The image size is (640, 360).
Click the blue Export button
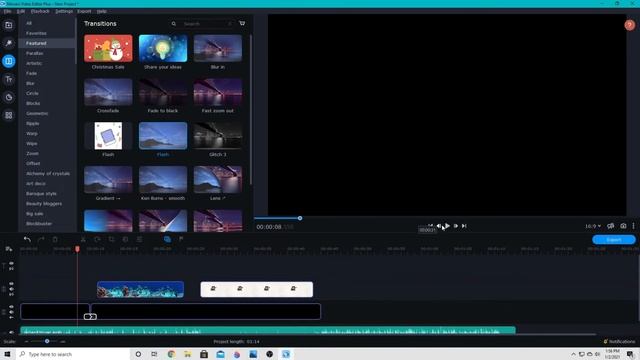point(613,240)
